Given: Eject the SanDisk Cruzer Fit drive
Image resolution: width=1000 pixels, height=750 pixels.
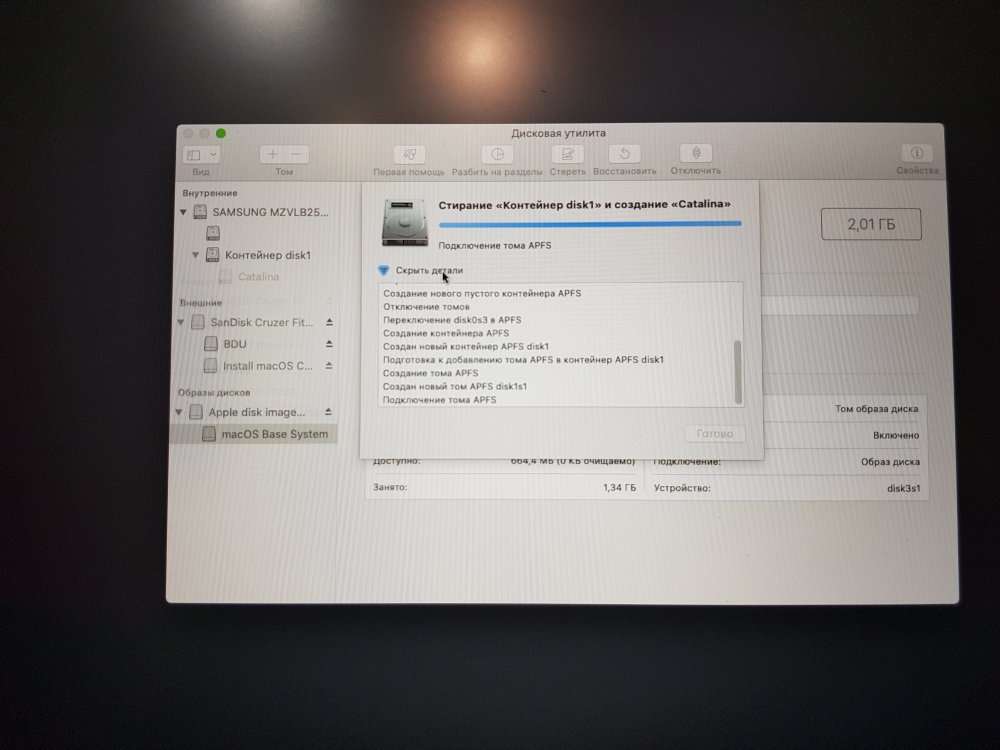Looking at the screenshot, I should click(330, 322).
